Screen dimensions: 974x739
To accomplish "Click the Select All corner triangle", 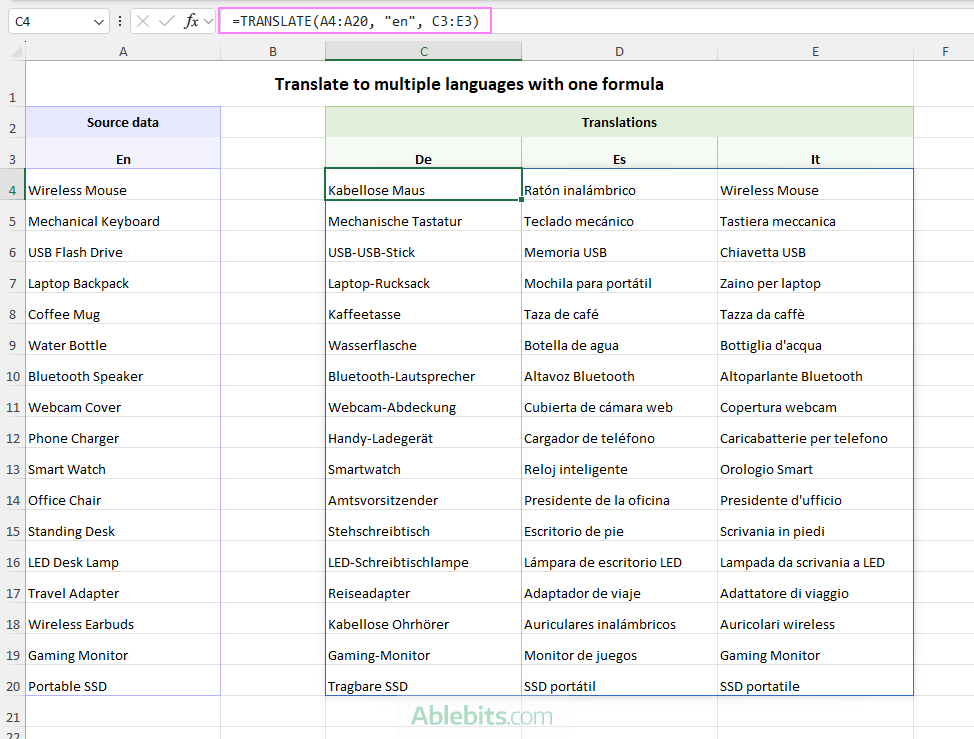I will pos(16,51).
